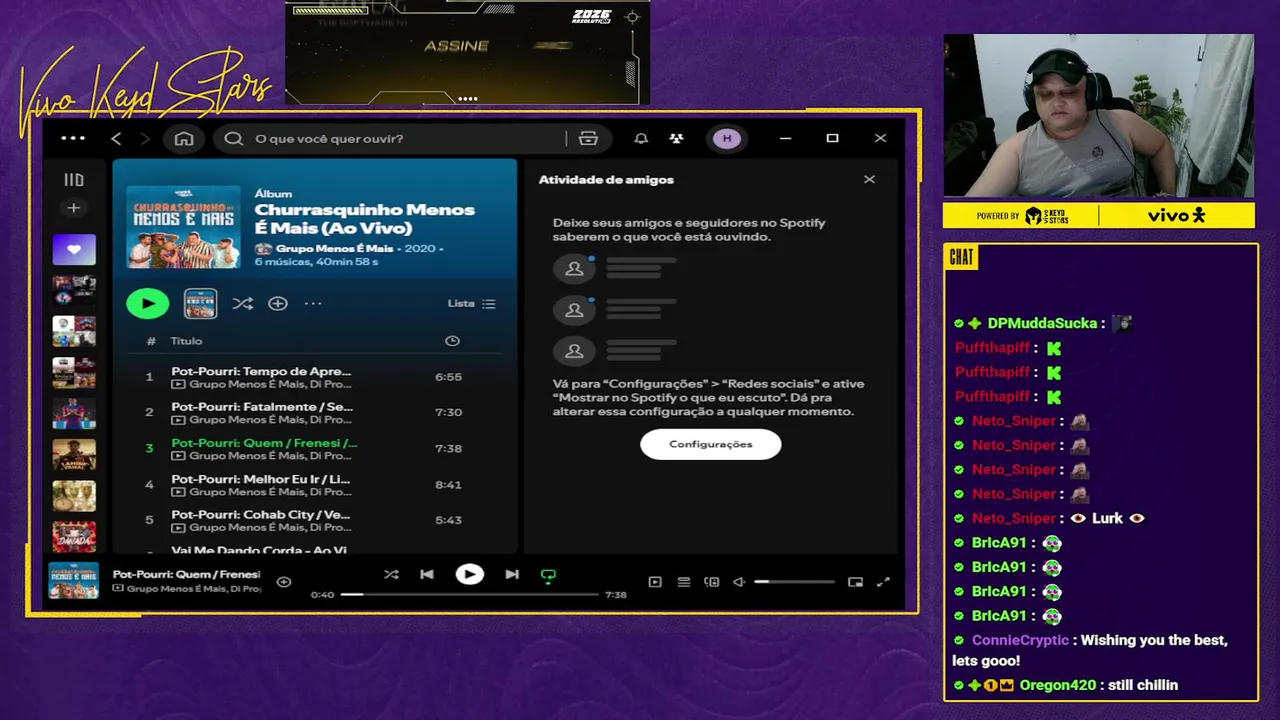The width and height of the screenshot is (1280, 720).
Task: Open now-playing album thumbnail in player bar
Action: coord(74,581)
